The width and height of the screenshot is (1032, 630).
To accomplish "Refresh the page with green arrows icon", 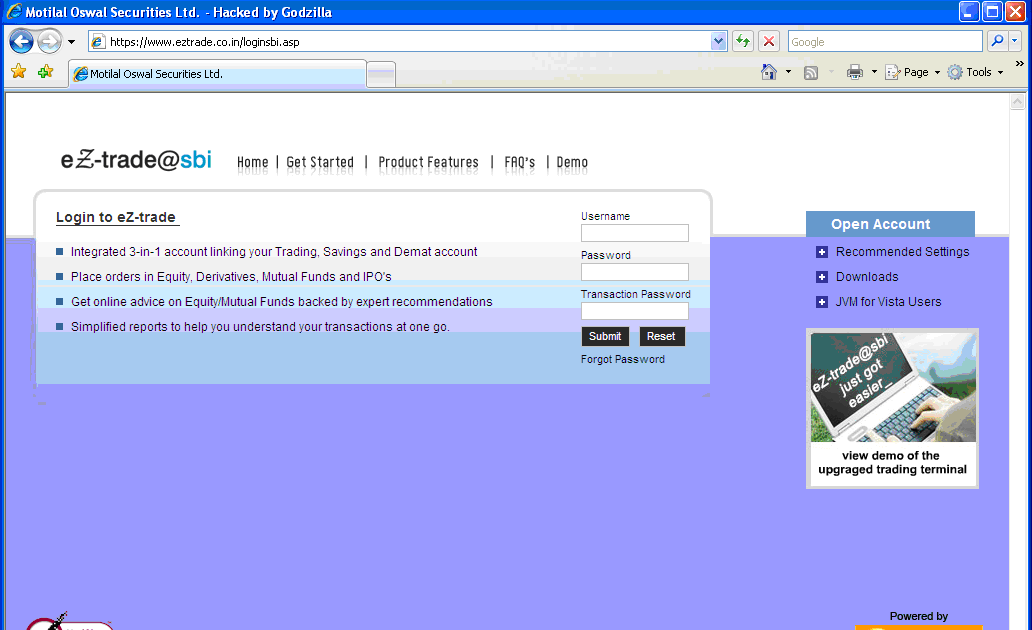I will [743, 41].
